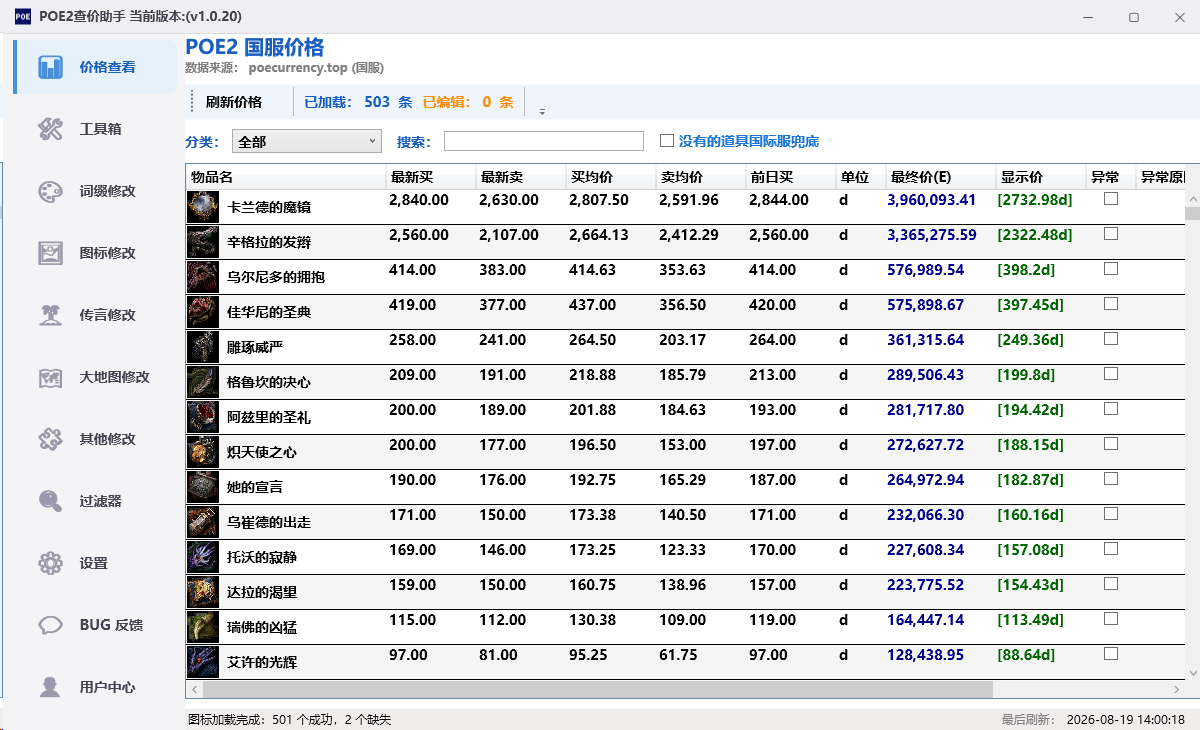The image size is (1200, 730).
Task: Click the 艾许的光辉 item name
Action: click(x=262, y=662)
